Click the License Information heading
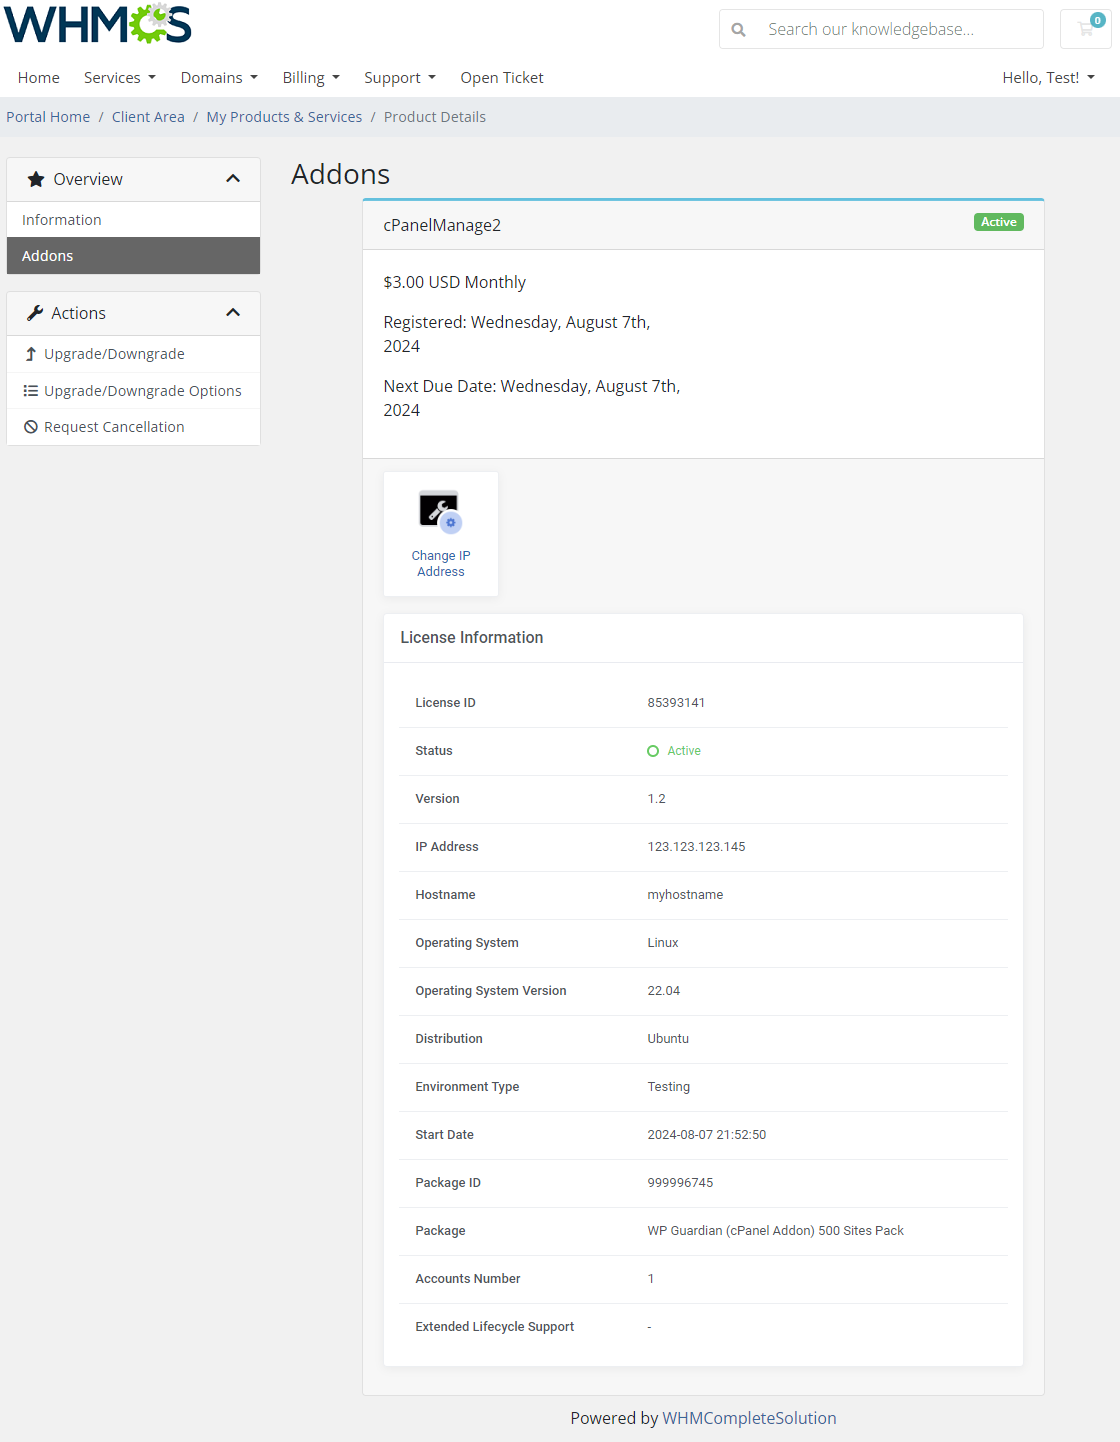 [x=472, y=638]
